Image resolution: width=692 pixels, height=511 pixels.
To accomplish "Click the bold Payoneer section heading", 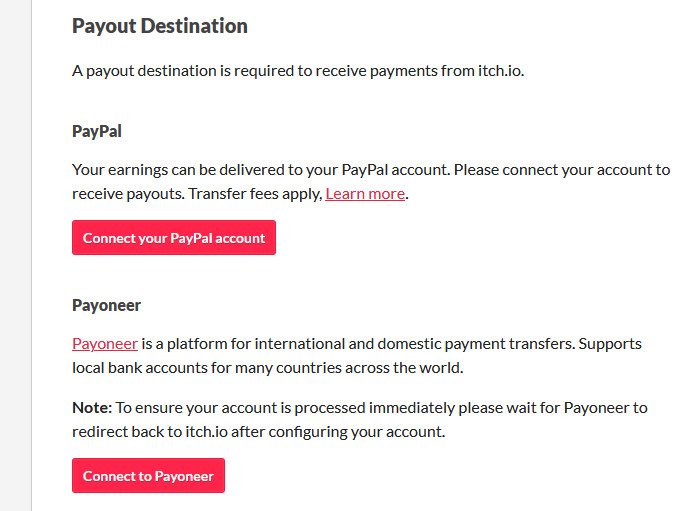I will click(107, 305).
